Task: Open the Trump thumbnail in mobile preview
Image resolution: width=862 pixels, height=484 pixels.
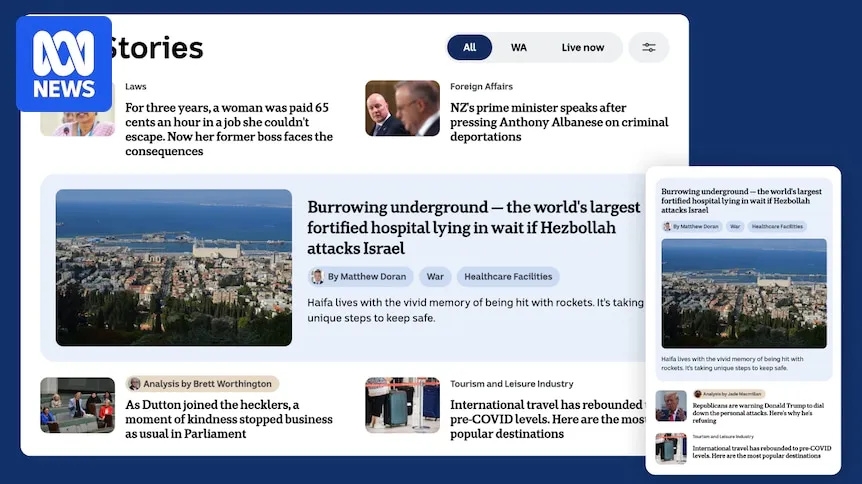Action: coord(671,406)
